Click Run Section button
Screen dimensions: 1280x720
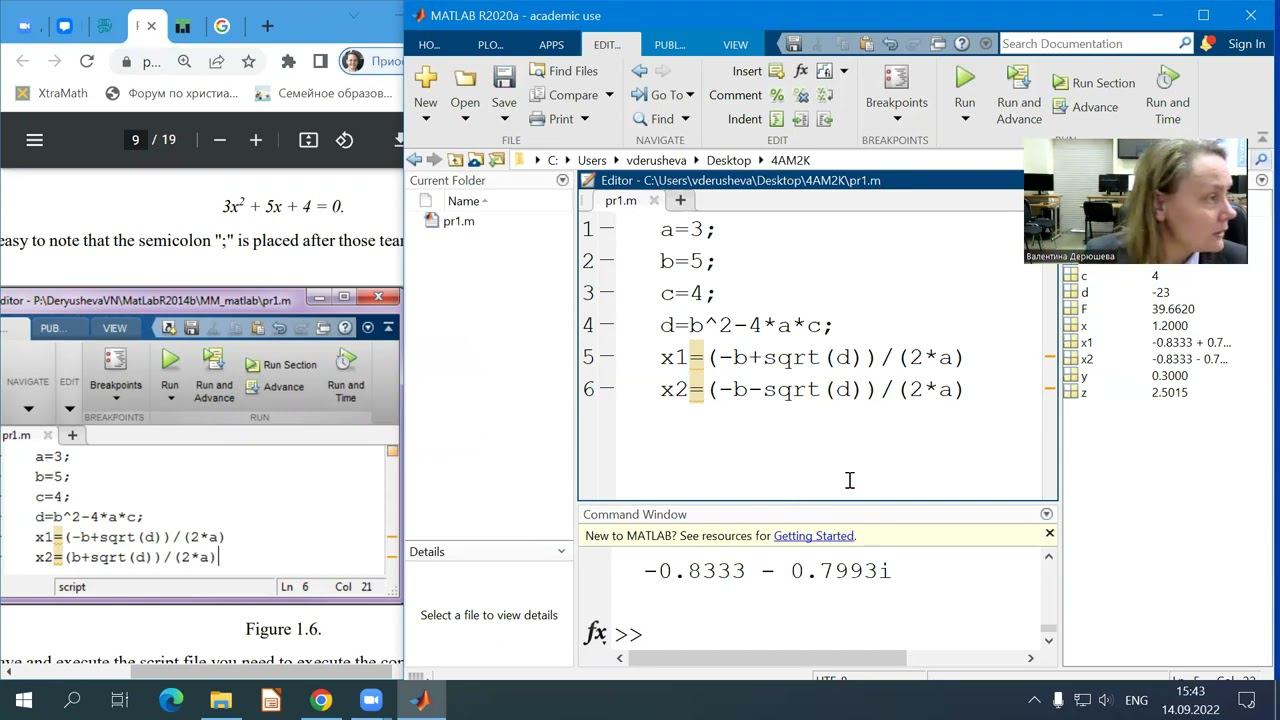pyautogui.click(x=1094, y=83)
